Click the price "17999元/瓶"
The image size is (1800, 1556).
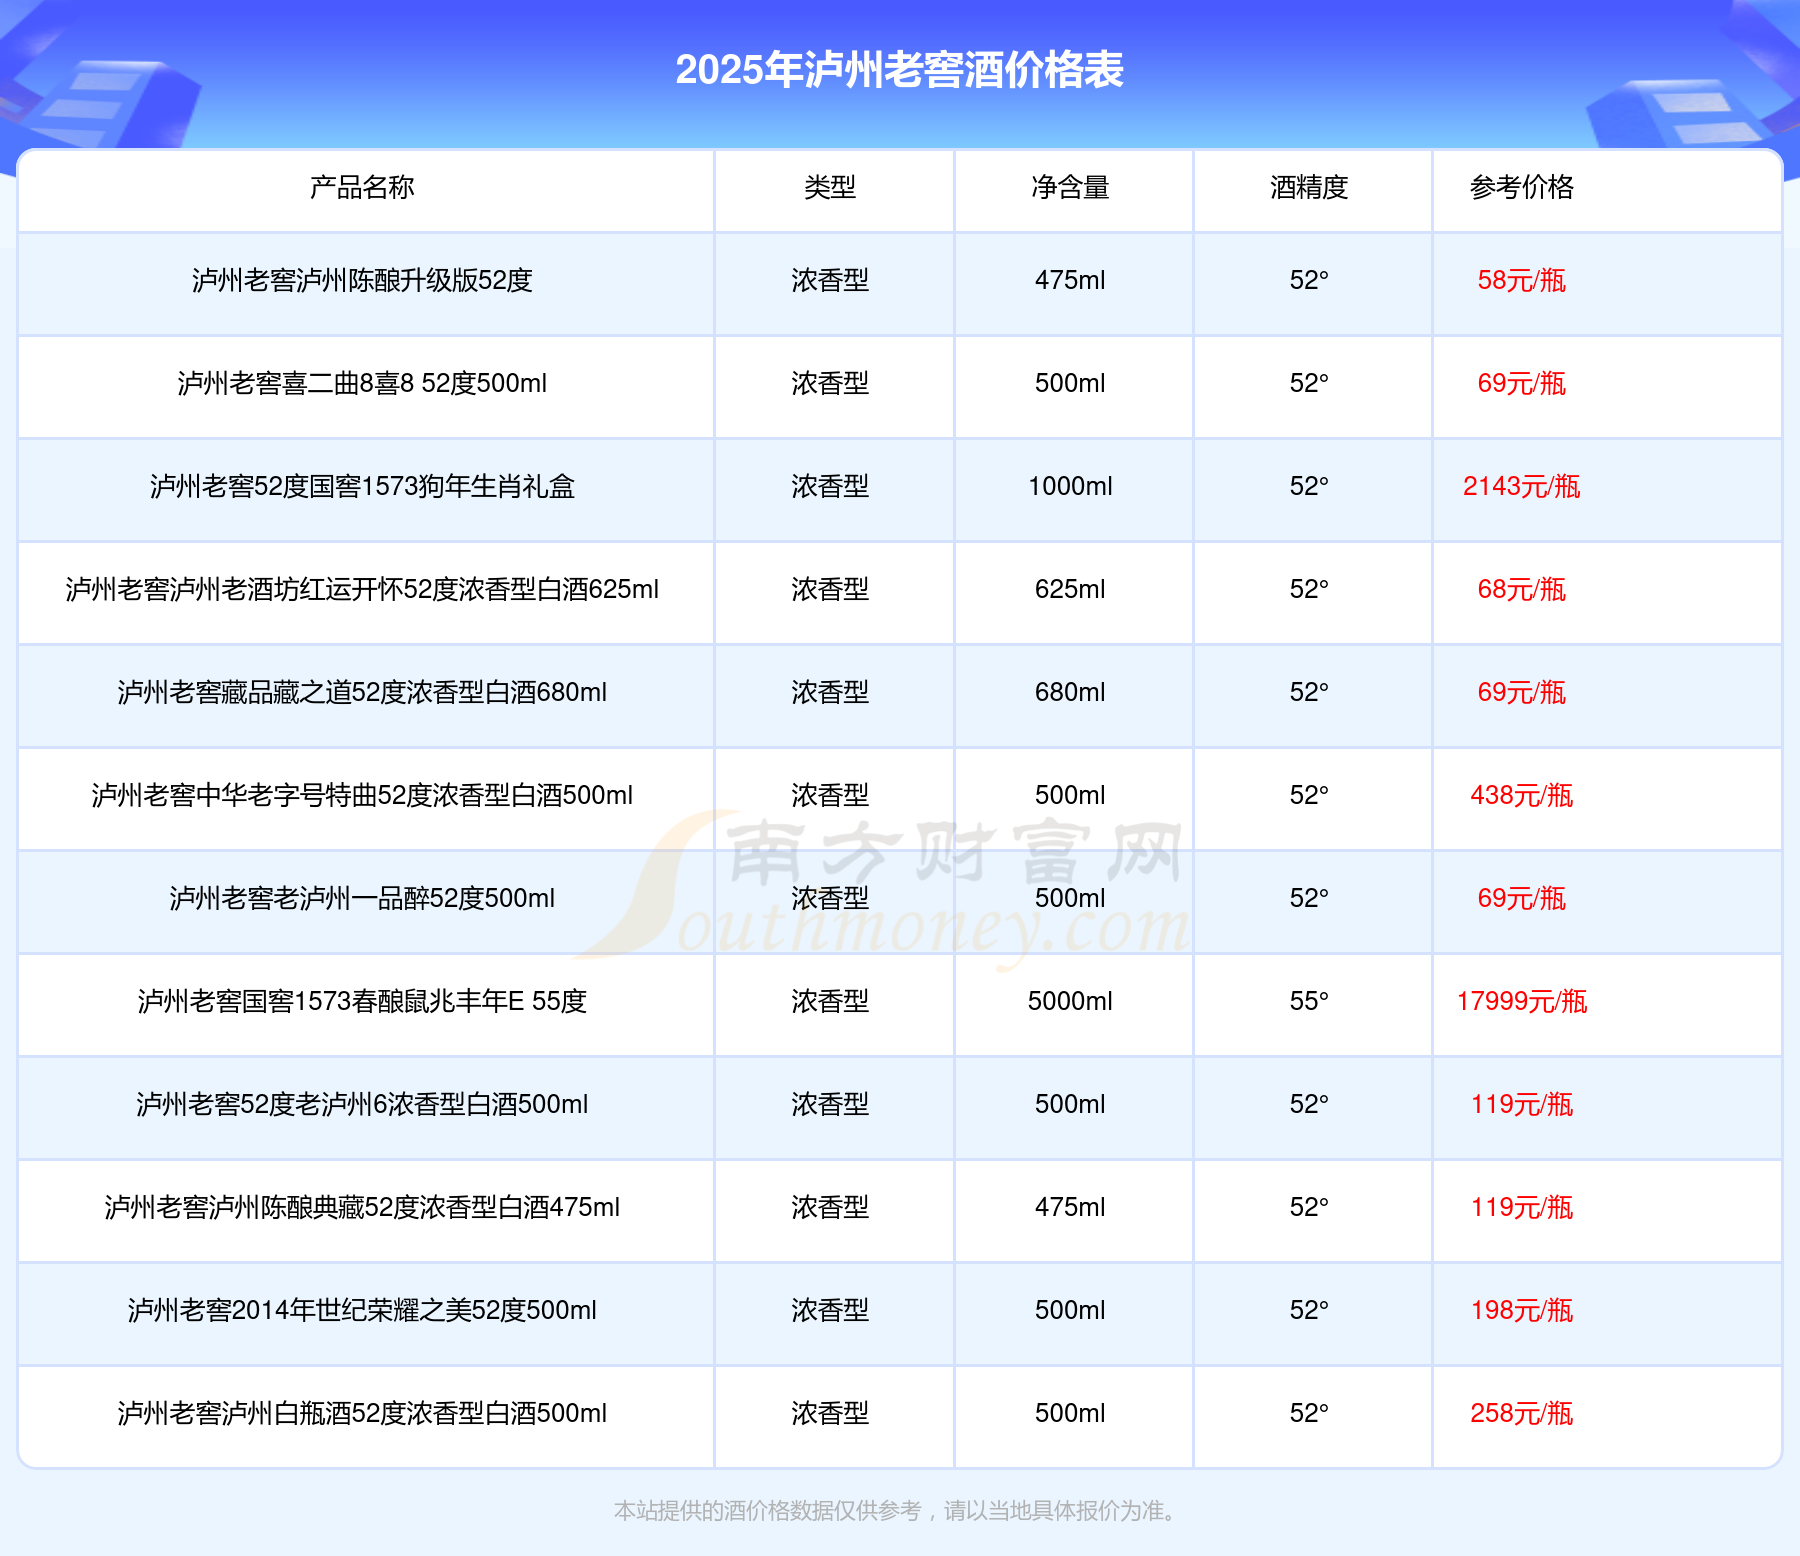(x=1522, y=1002)
